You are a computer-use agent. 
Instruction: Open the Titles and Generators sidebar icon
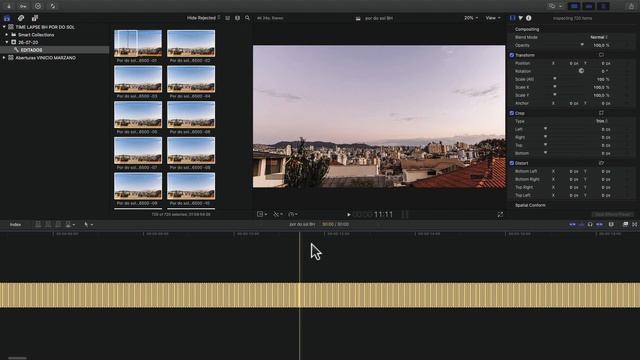[35, 18]
